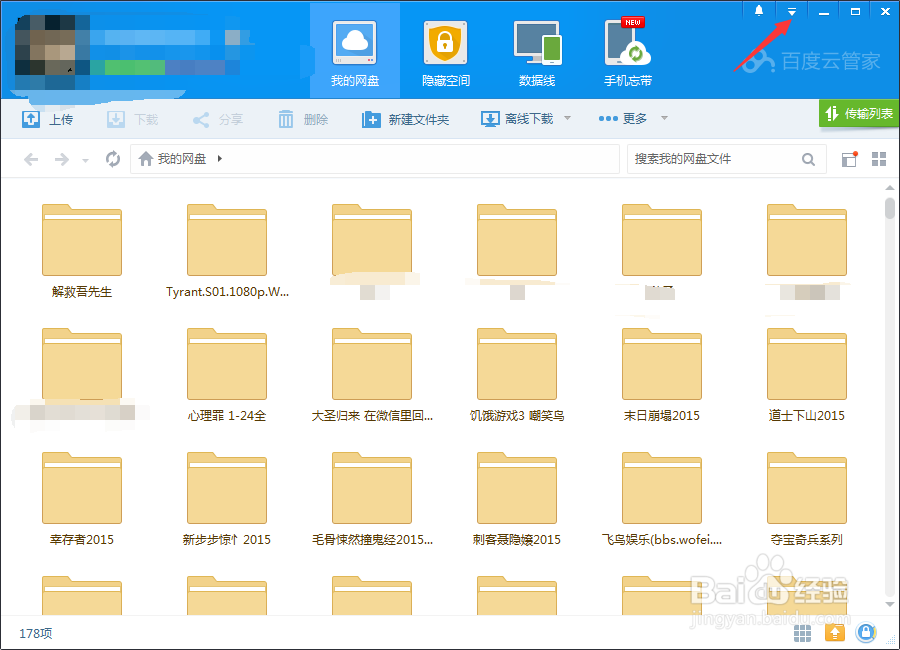Image resolution: width=900 pixels, height=650 pixels.
Task: Switch to the 我的网盘 breadcrumb location
Action: tap(184, 158)
